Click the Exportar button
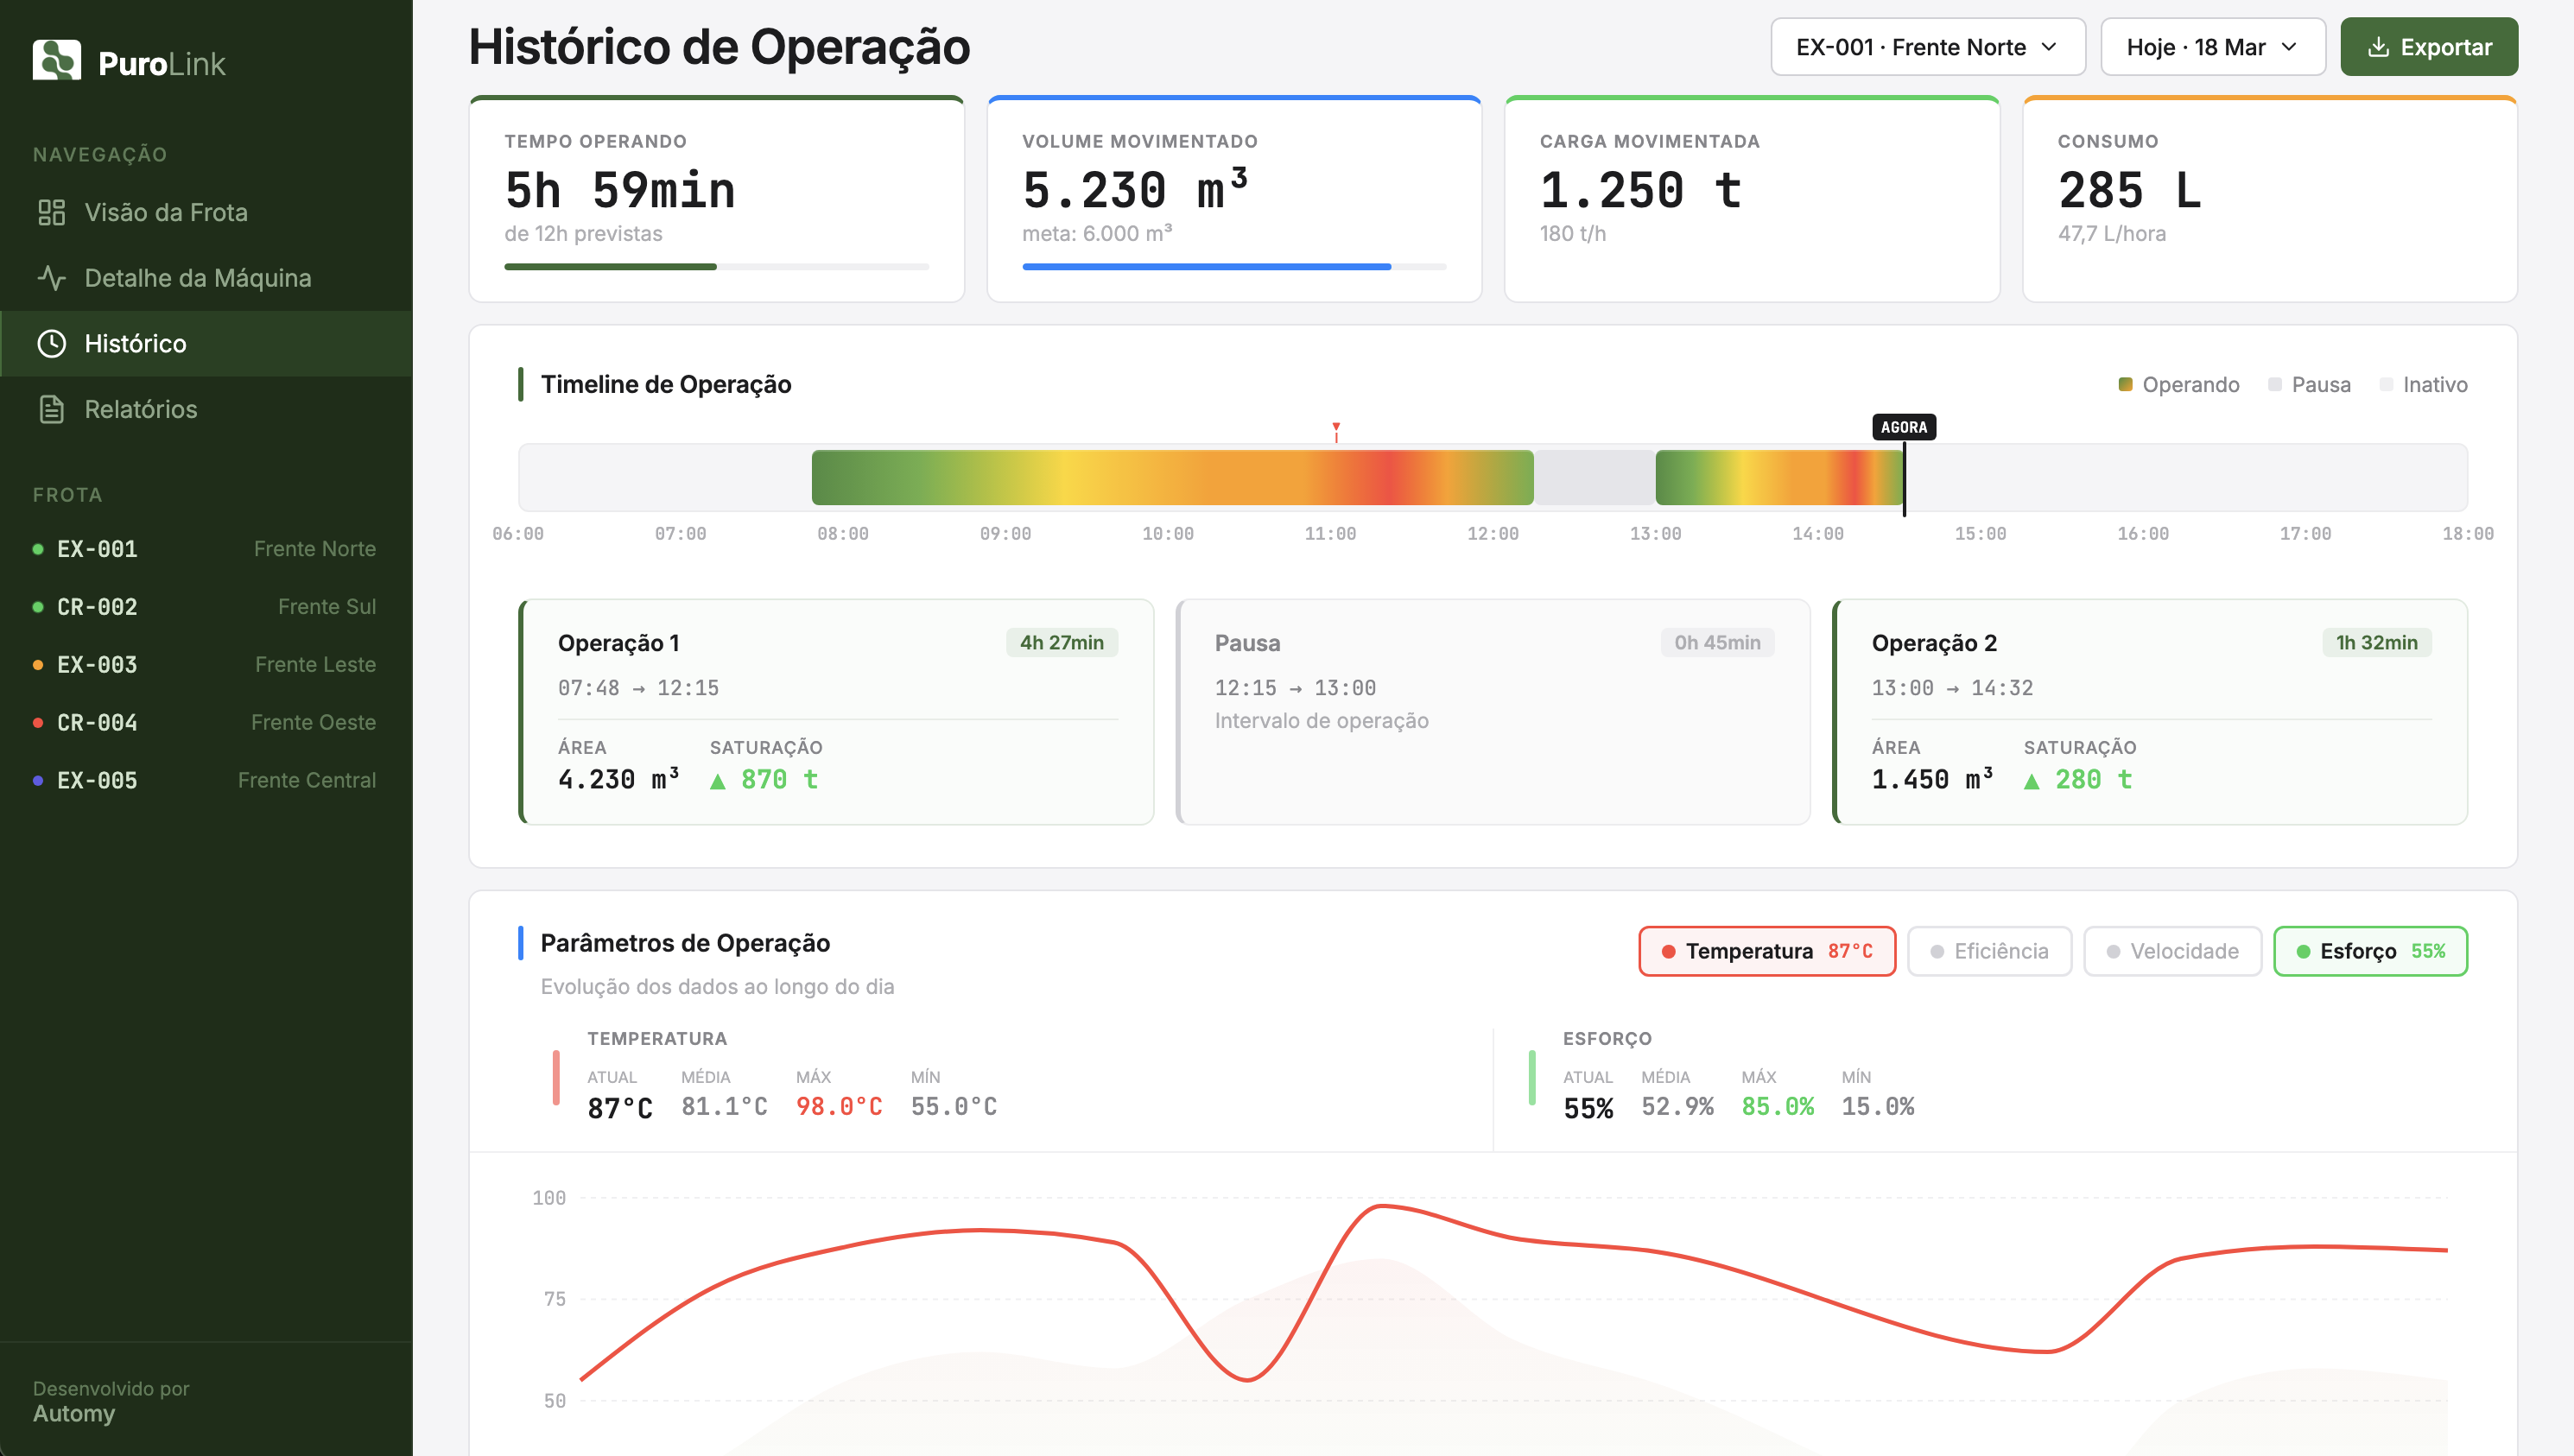The height and width of the screenshot is (1456, 2574). pyautogui.click(x=2429, y=47)
